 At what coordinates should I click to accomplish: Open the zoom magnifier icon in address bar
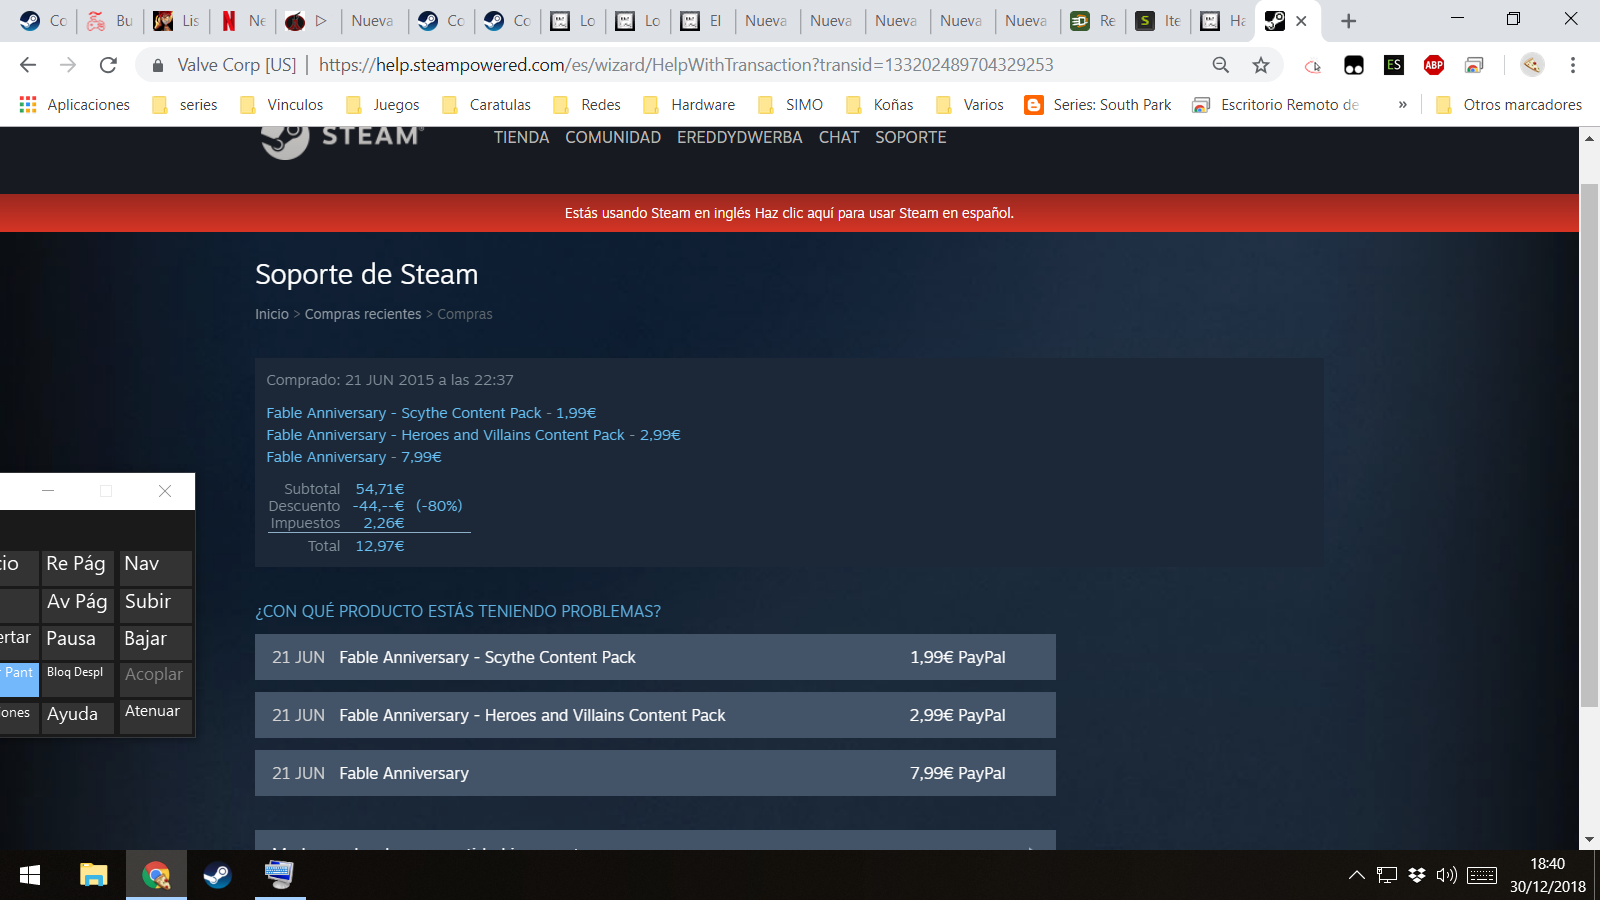[1221, 65]
